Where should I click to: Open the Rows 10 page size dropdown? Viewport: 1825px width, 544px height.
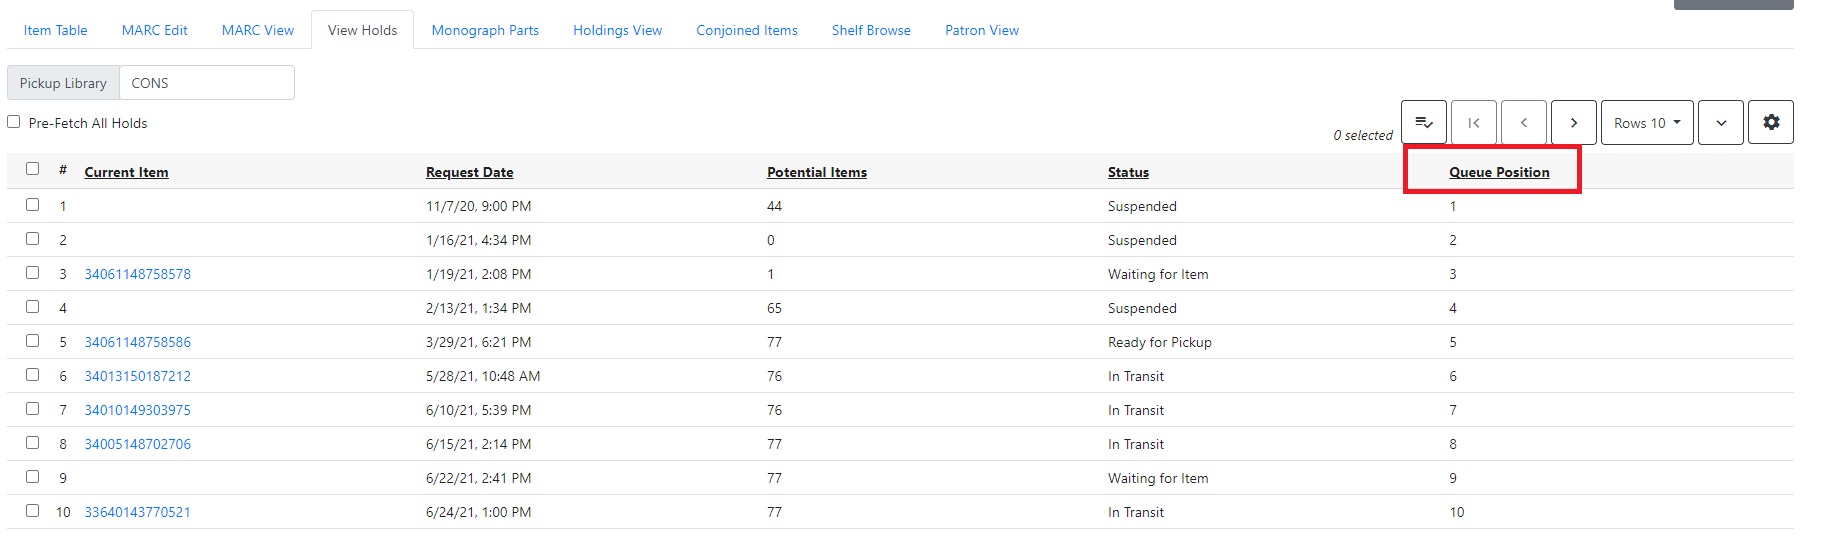[x=1646, y=123]
